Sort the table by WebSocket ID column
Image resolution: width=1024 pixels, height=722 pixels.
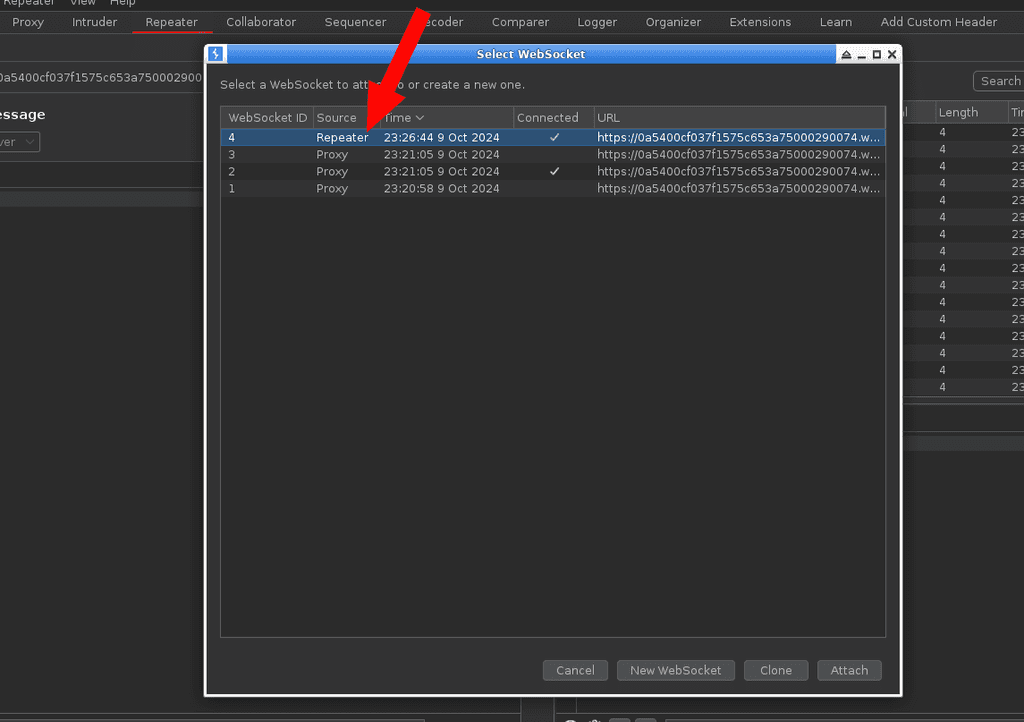coord(267,118)
